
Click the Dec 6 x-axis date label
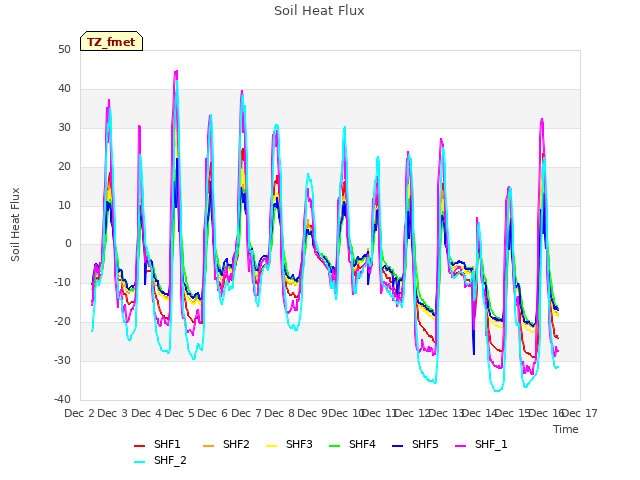(x=213, y=413)
